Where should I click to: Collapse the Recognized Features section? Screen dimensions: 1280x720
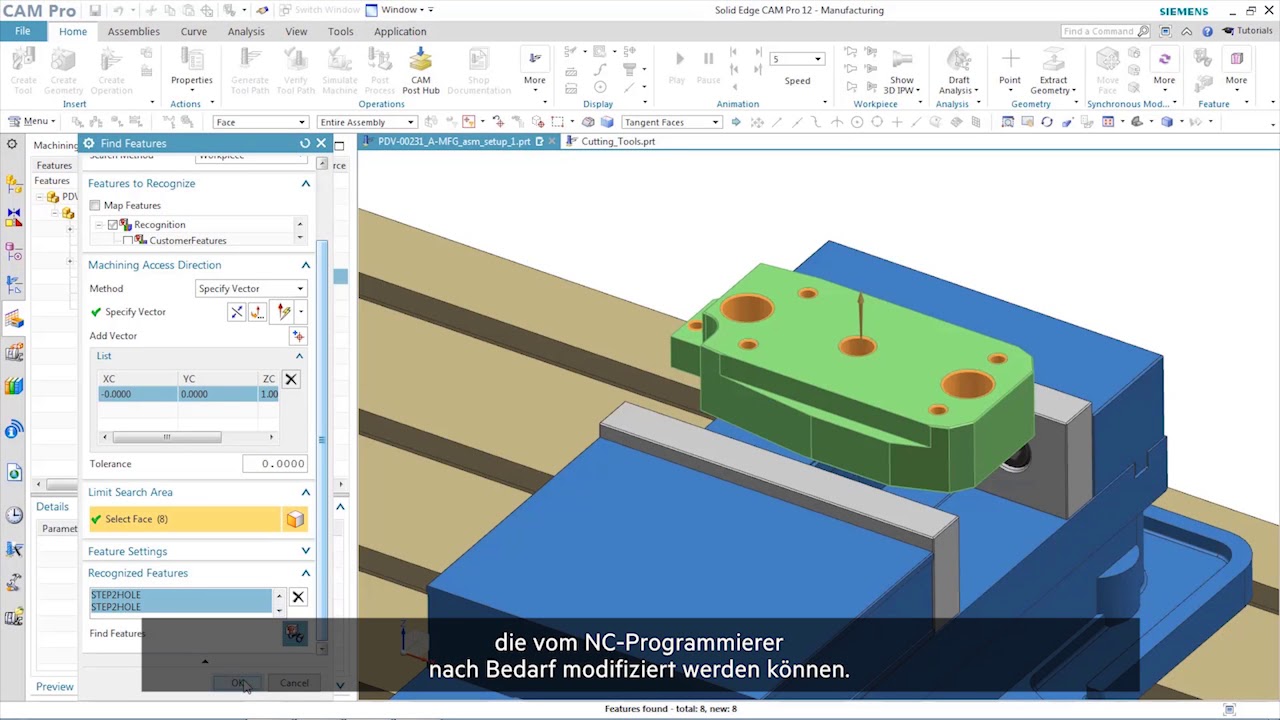point(306,573)
